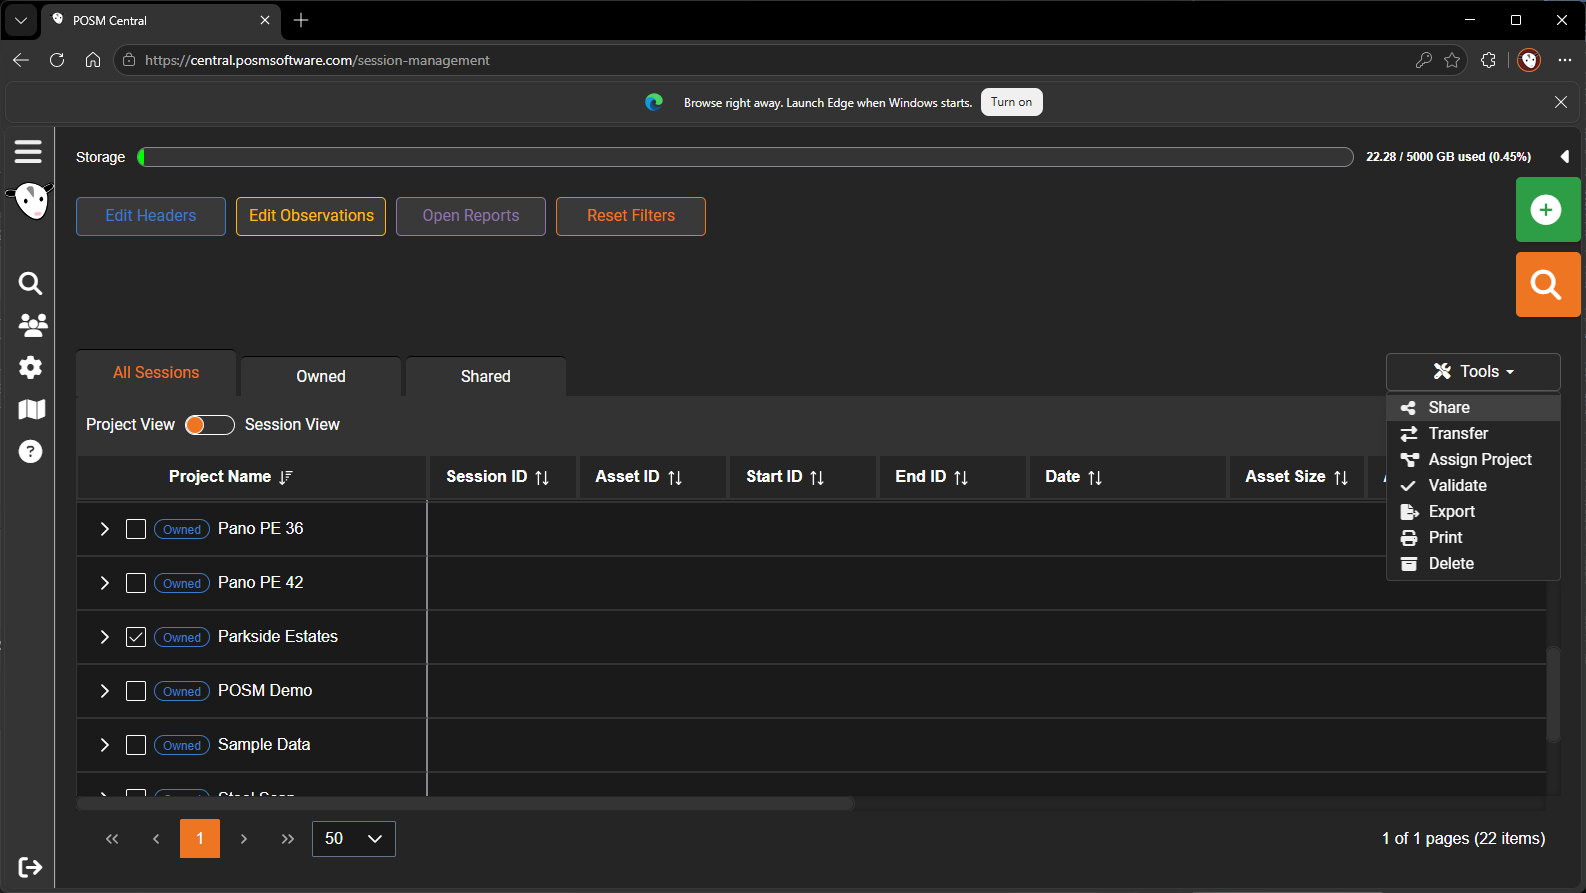This screenshot has height=893, width=1586.
Task: Choose Transfer from Tools menu
Action: [1473, 434]
